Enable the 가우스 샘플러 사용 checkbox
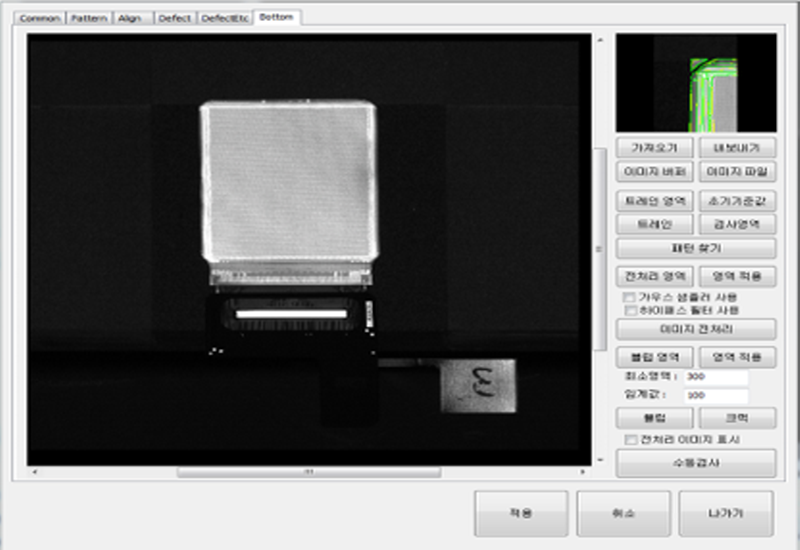This screenshot has height=550, width=800. pyautogui.click(x=629, y=297)
